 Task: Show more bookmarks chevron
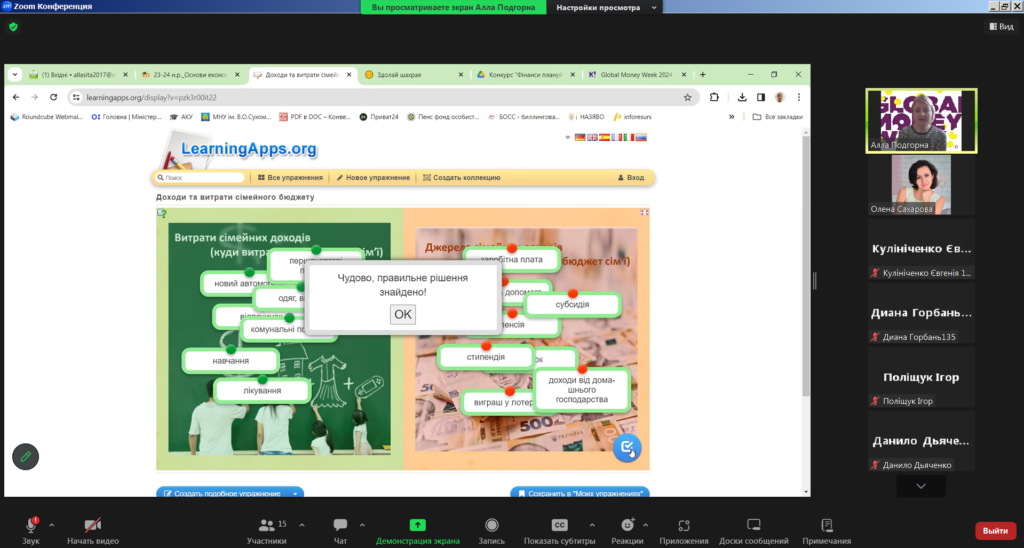click(731, 117)
